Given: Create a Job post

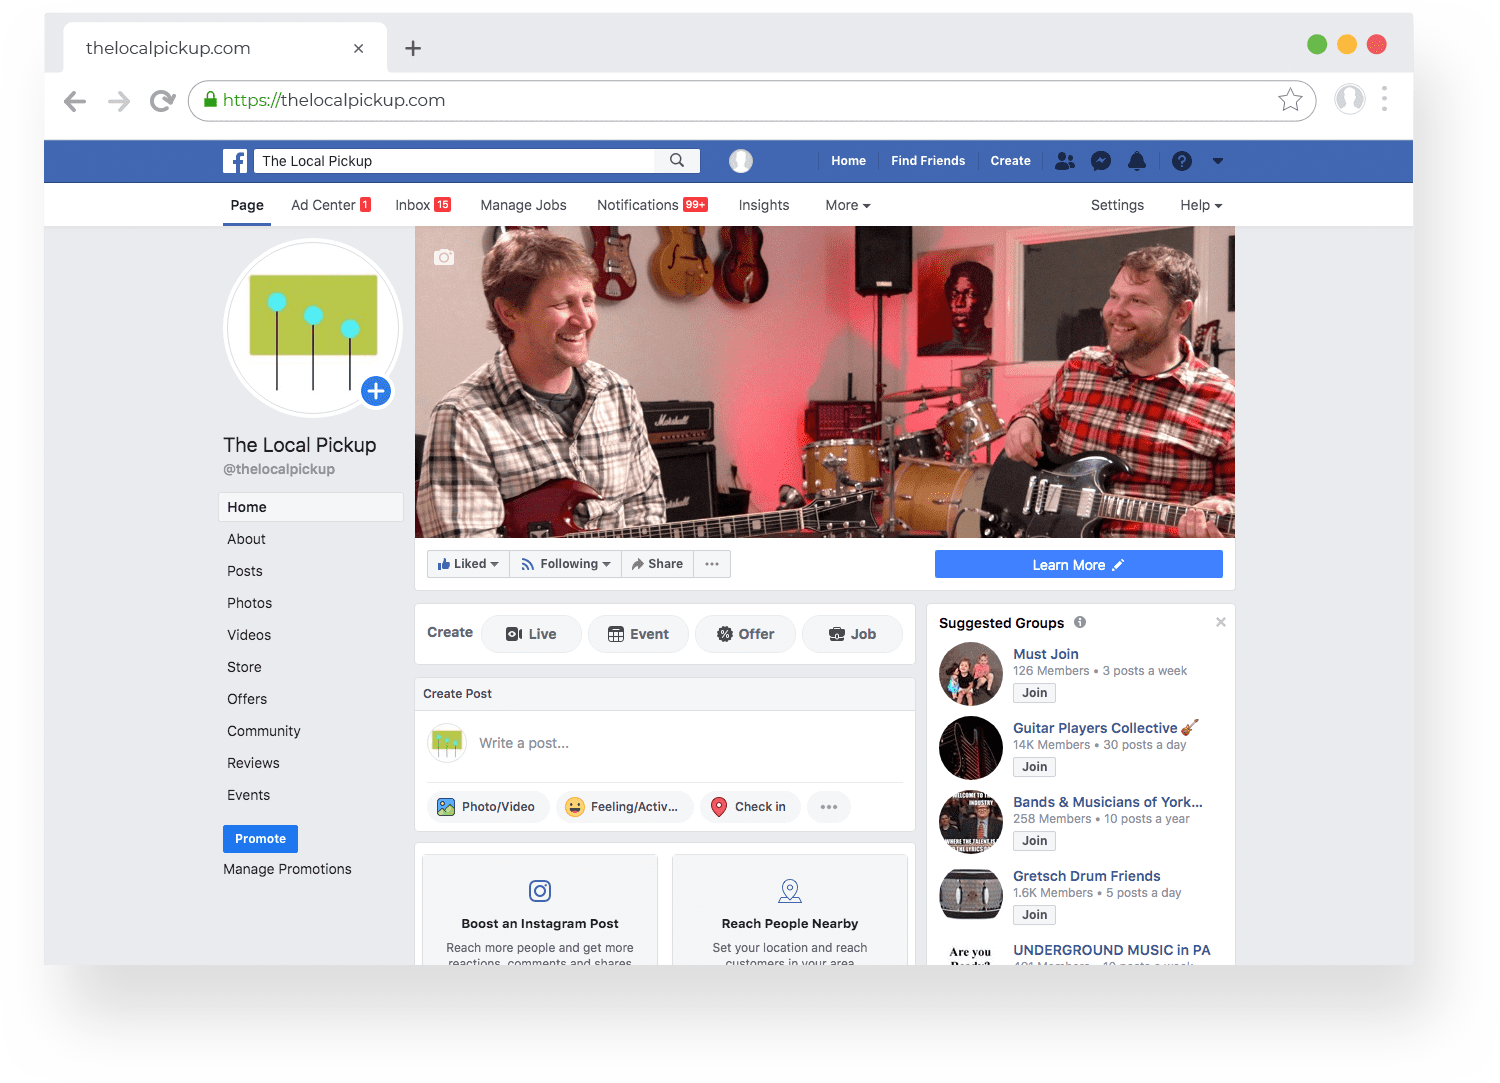Looking at the screenshot, I should pos(853,634).
